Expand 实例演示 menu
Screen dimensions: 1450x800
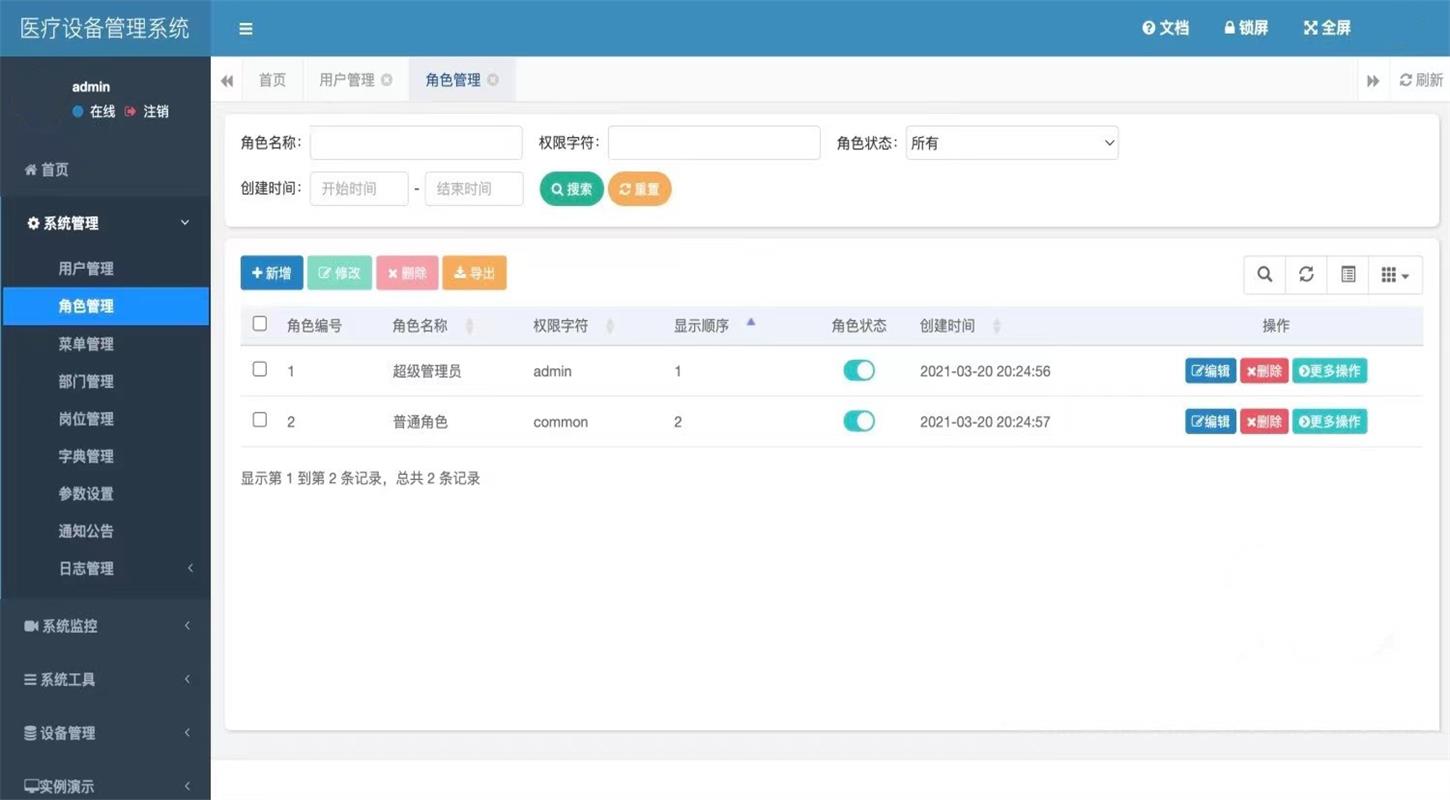(105, 786)
